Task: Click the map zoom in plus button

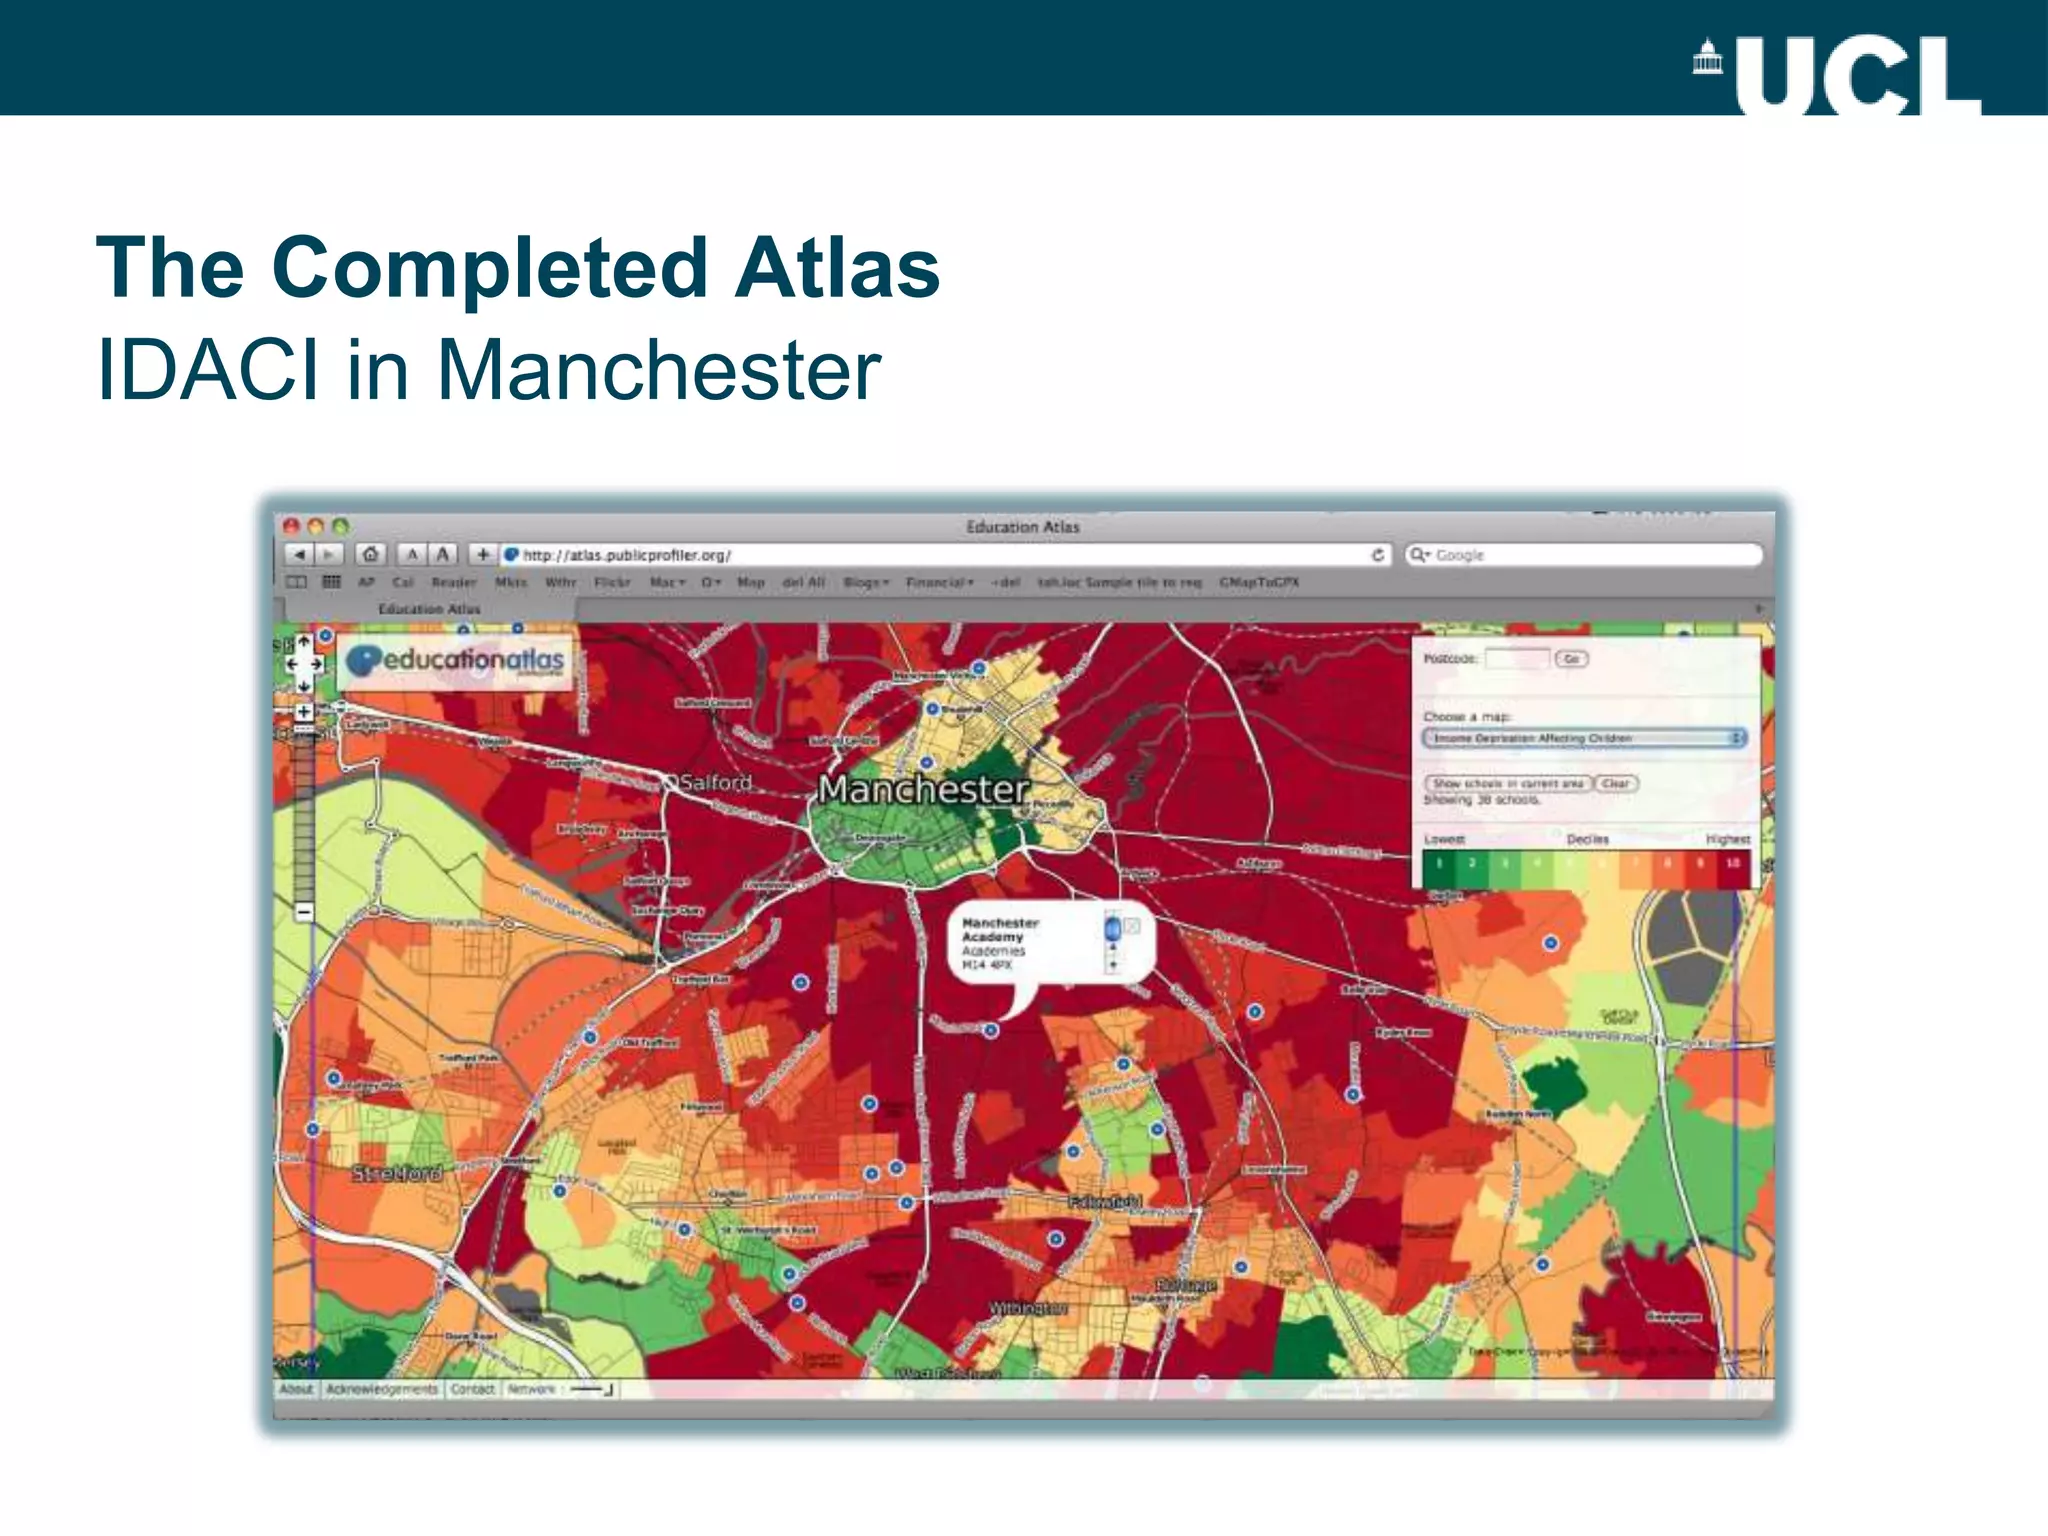Action: point(304,712)
